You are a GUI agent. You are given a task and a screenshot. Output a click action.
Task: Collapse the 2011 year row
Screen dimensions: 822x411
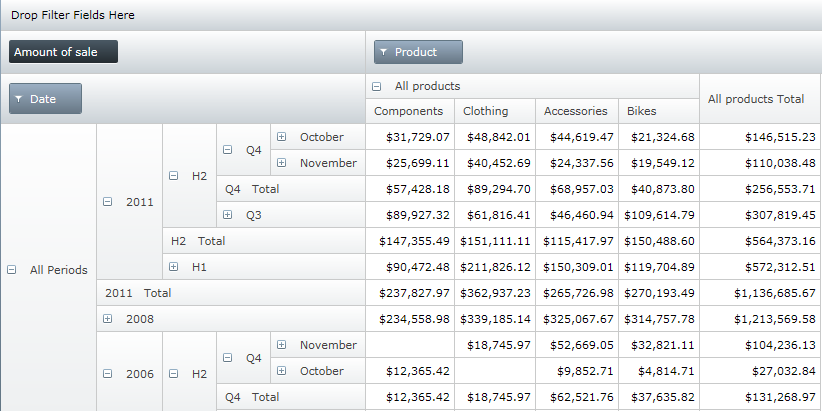pyautogui.click(x=108, y=202)
